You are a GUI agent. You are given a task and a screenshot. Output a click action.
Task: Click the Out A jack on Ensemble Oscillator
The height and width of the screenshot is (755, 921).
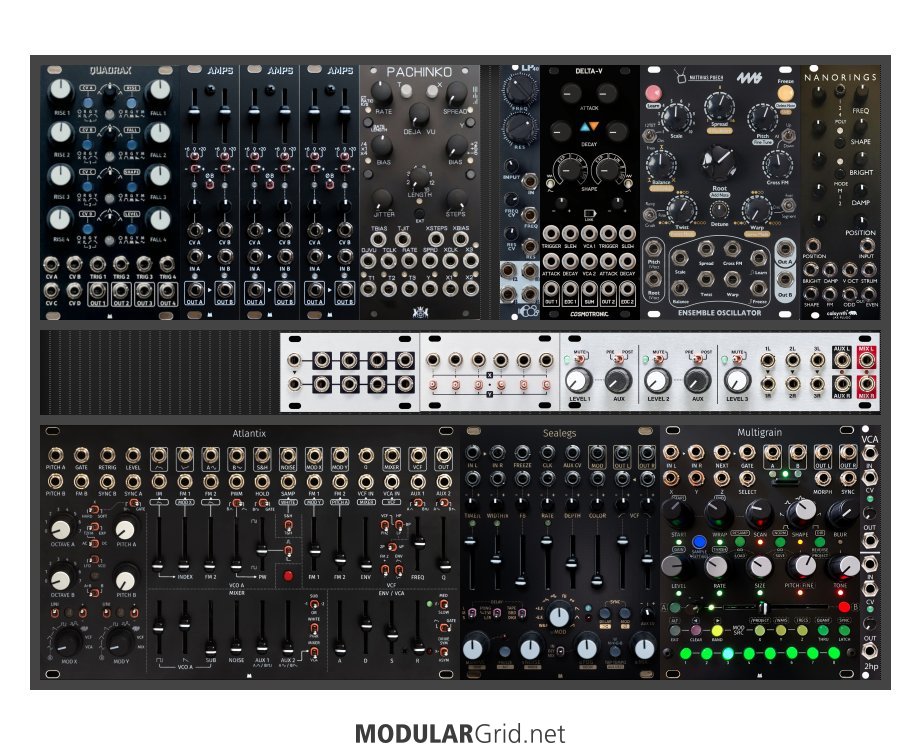pyautogui.click(x=785, y=249)
